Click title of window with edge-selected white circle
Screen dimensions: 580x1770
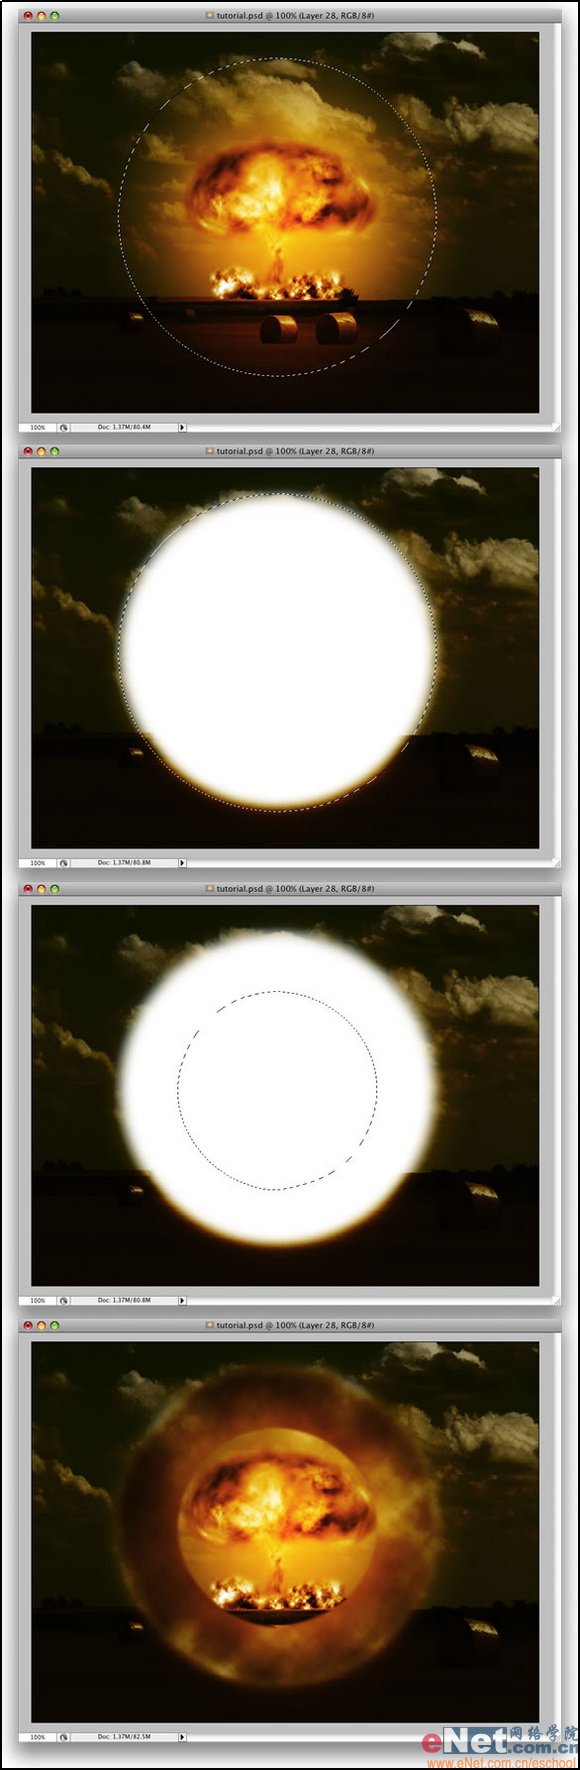point(295,451)
